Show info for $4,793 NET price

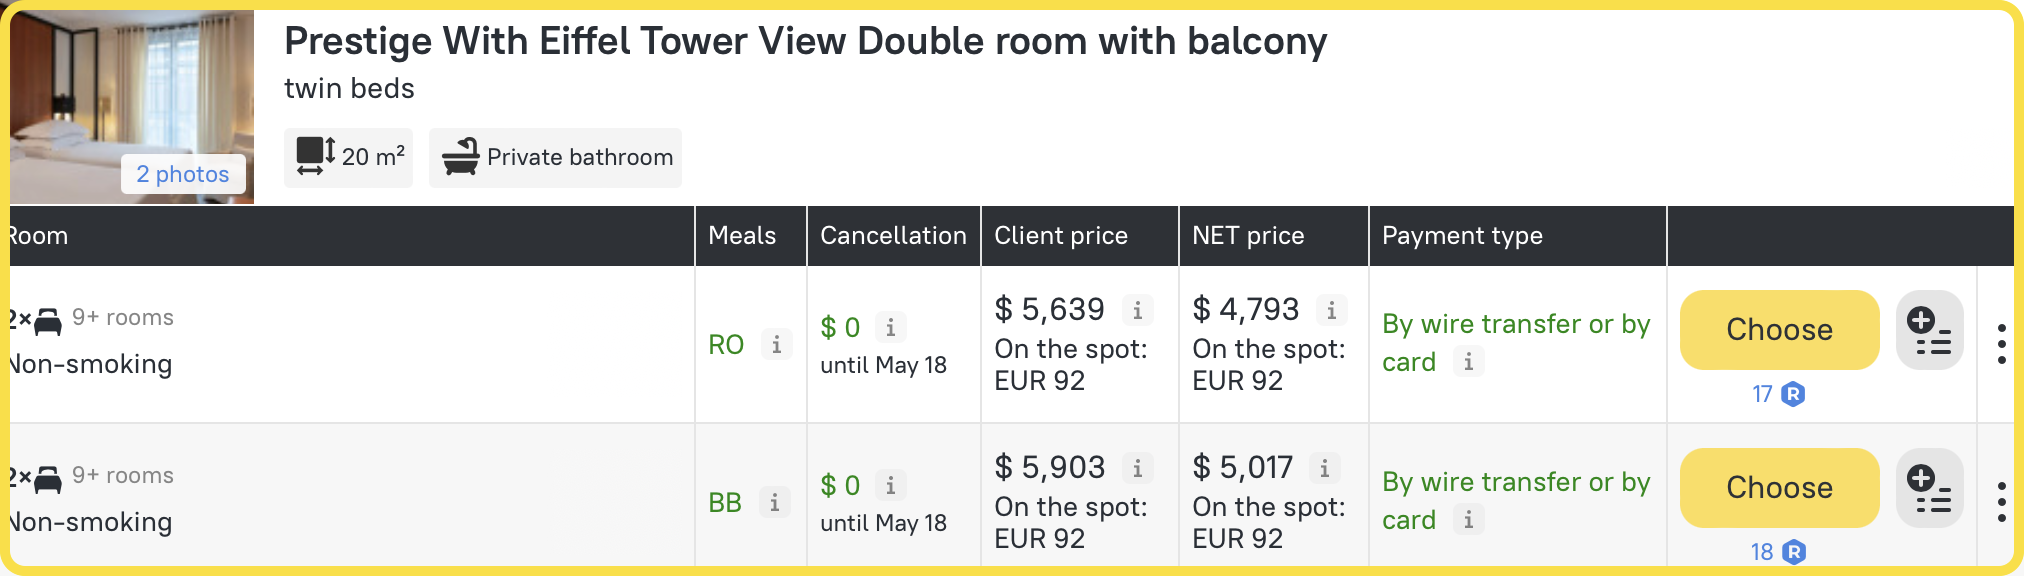[1331, 311]
